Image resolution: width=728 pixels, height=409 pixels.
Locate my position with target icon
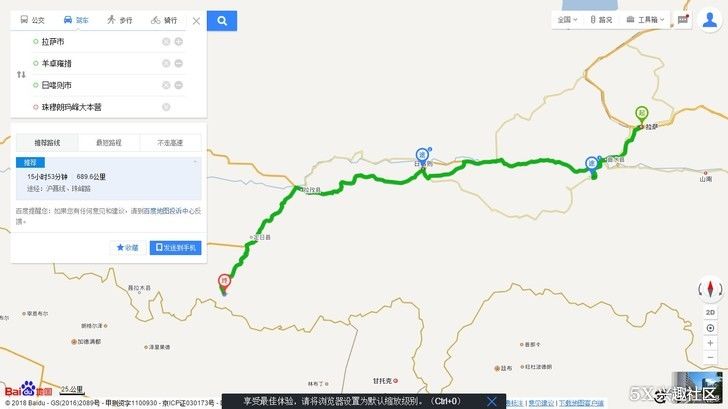click(x=710, y=328)
